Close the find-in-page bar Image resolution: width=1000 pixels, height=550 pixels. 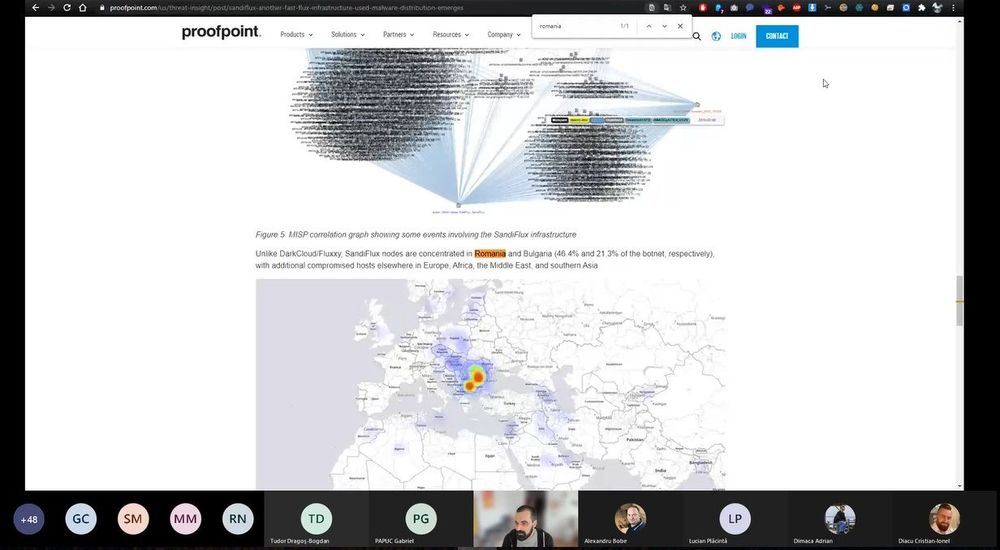680,26
